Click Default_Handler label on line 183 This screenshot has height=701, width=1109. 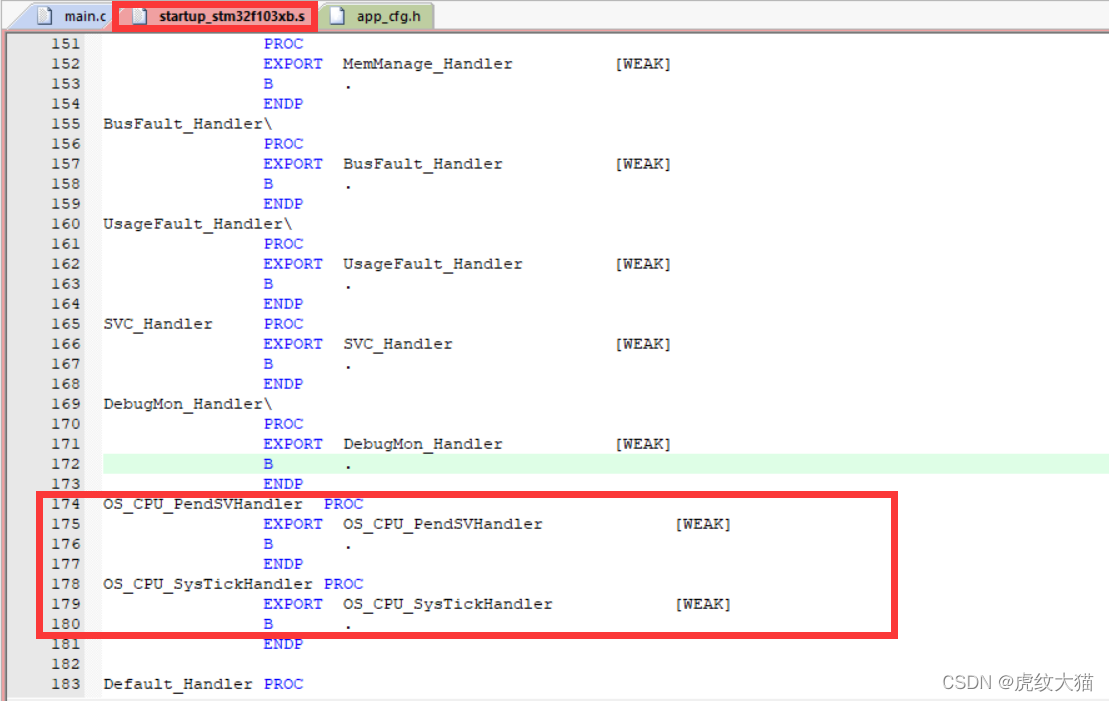(178, 684)
